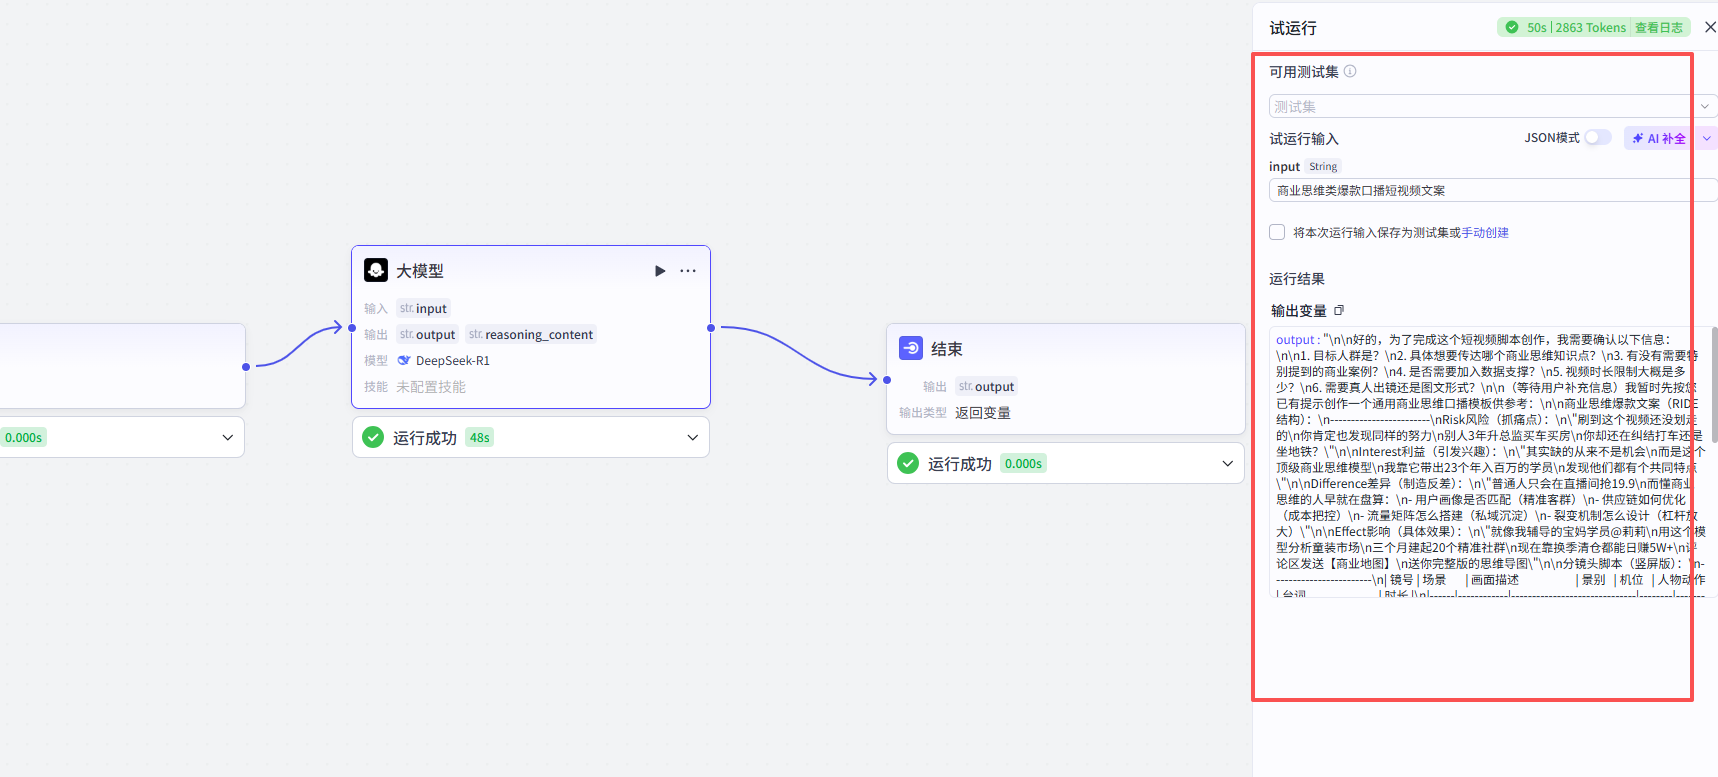Click the 手动创建 link

1485,232
